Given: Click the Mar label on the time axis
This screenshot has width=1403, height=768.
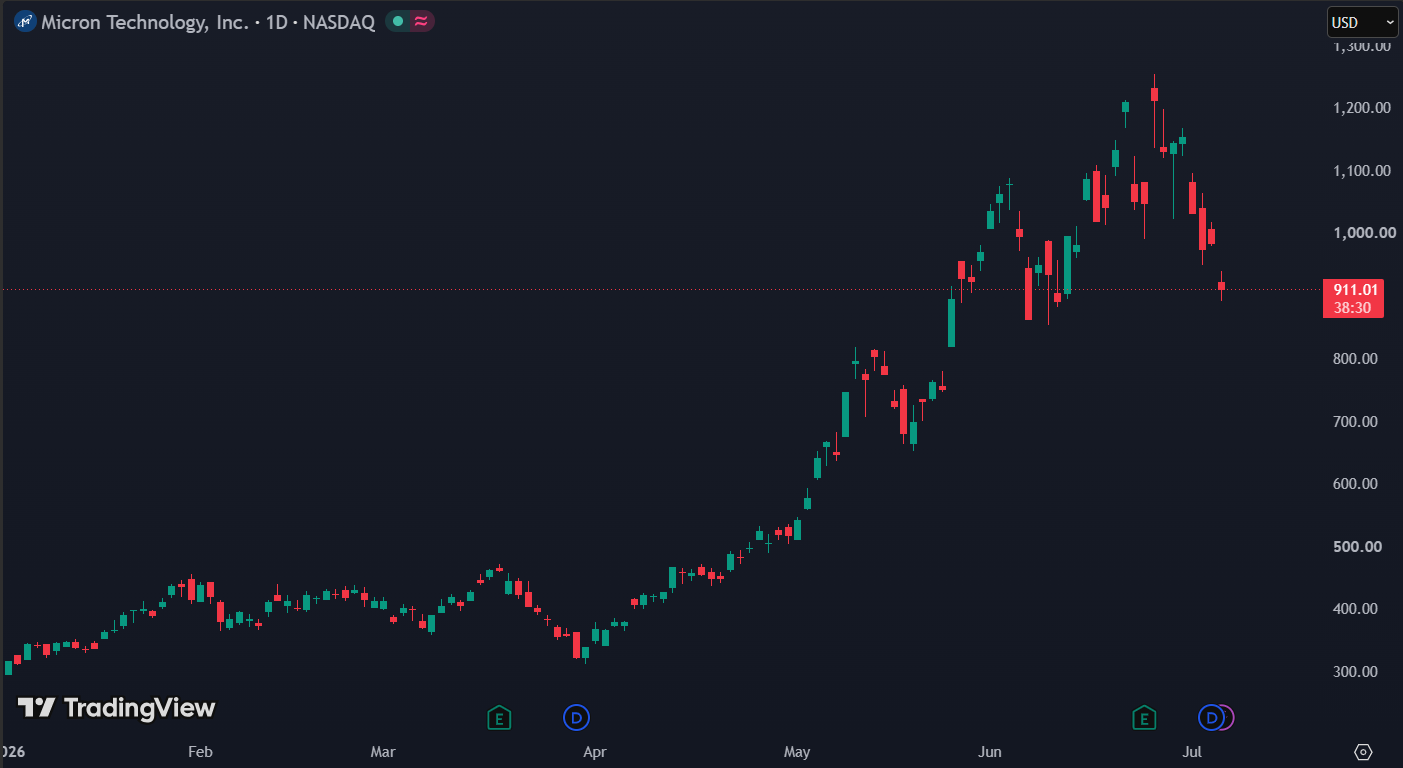Looking at the screenshot, I should click(x=383, y=752).
